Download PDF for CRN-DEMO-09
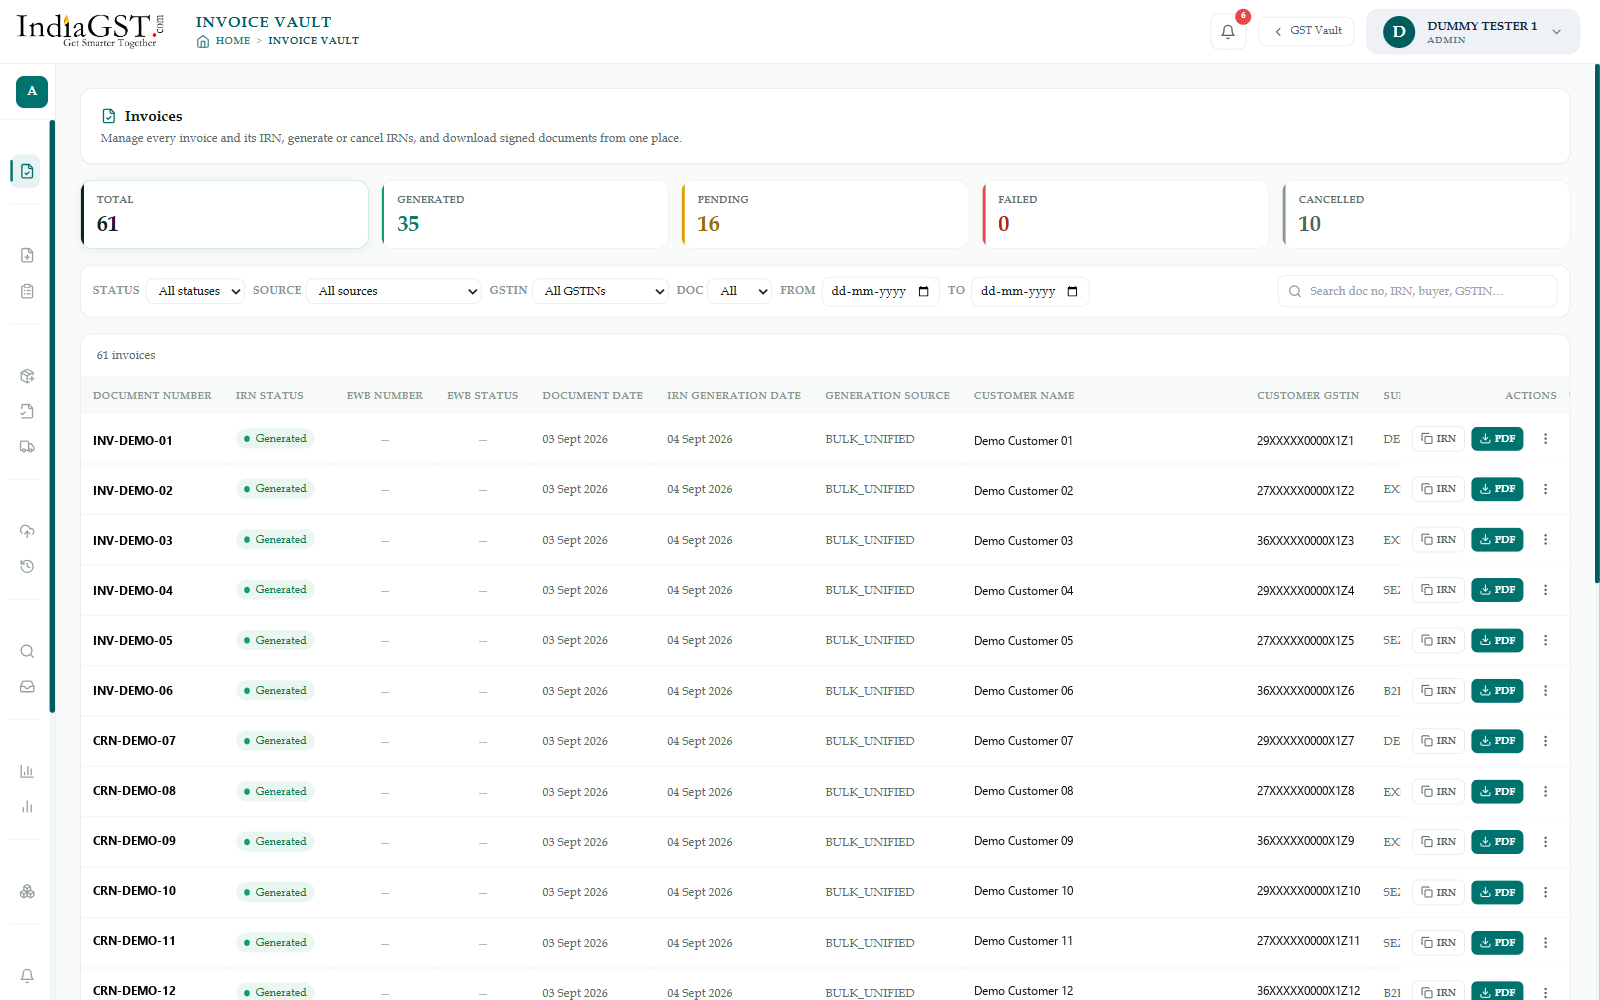The height and width of the screenshot is (1000, 1600). click(1497, 842)
